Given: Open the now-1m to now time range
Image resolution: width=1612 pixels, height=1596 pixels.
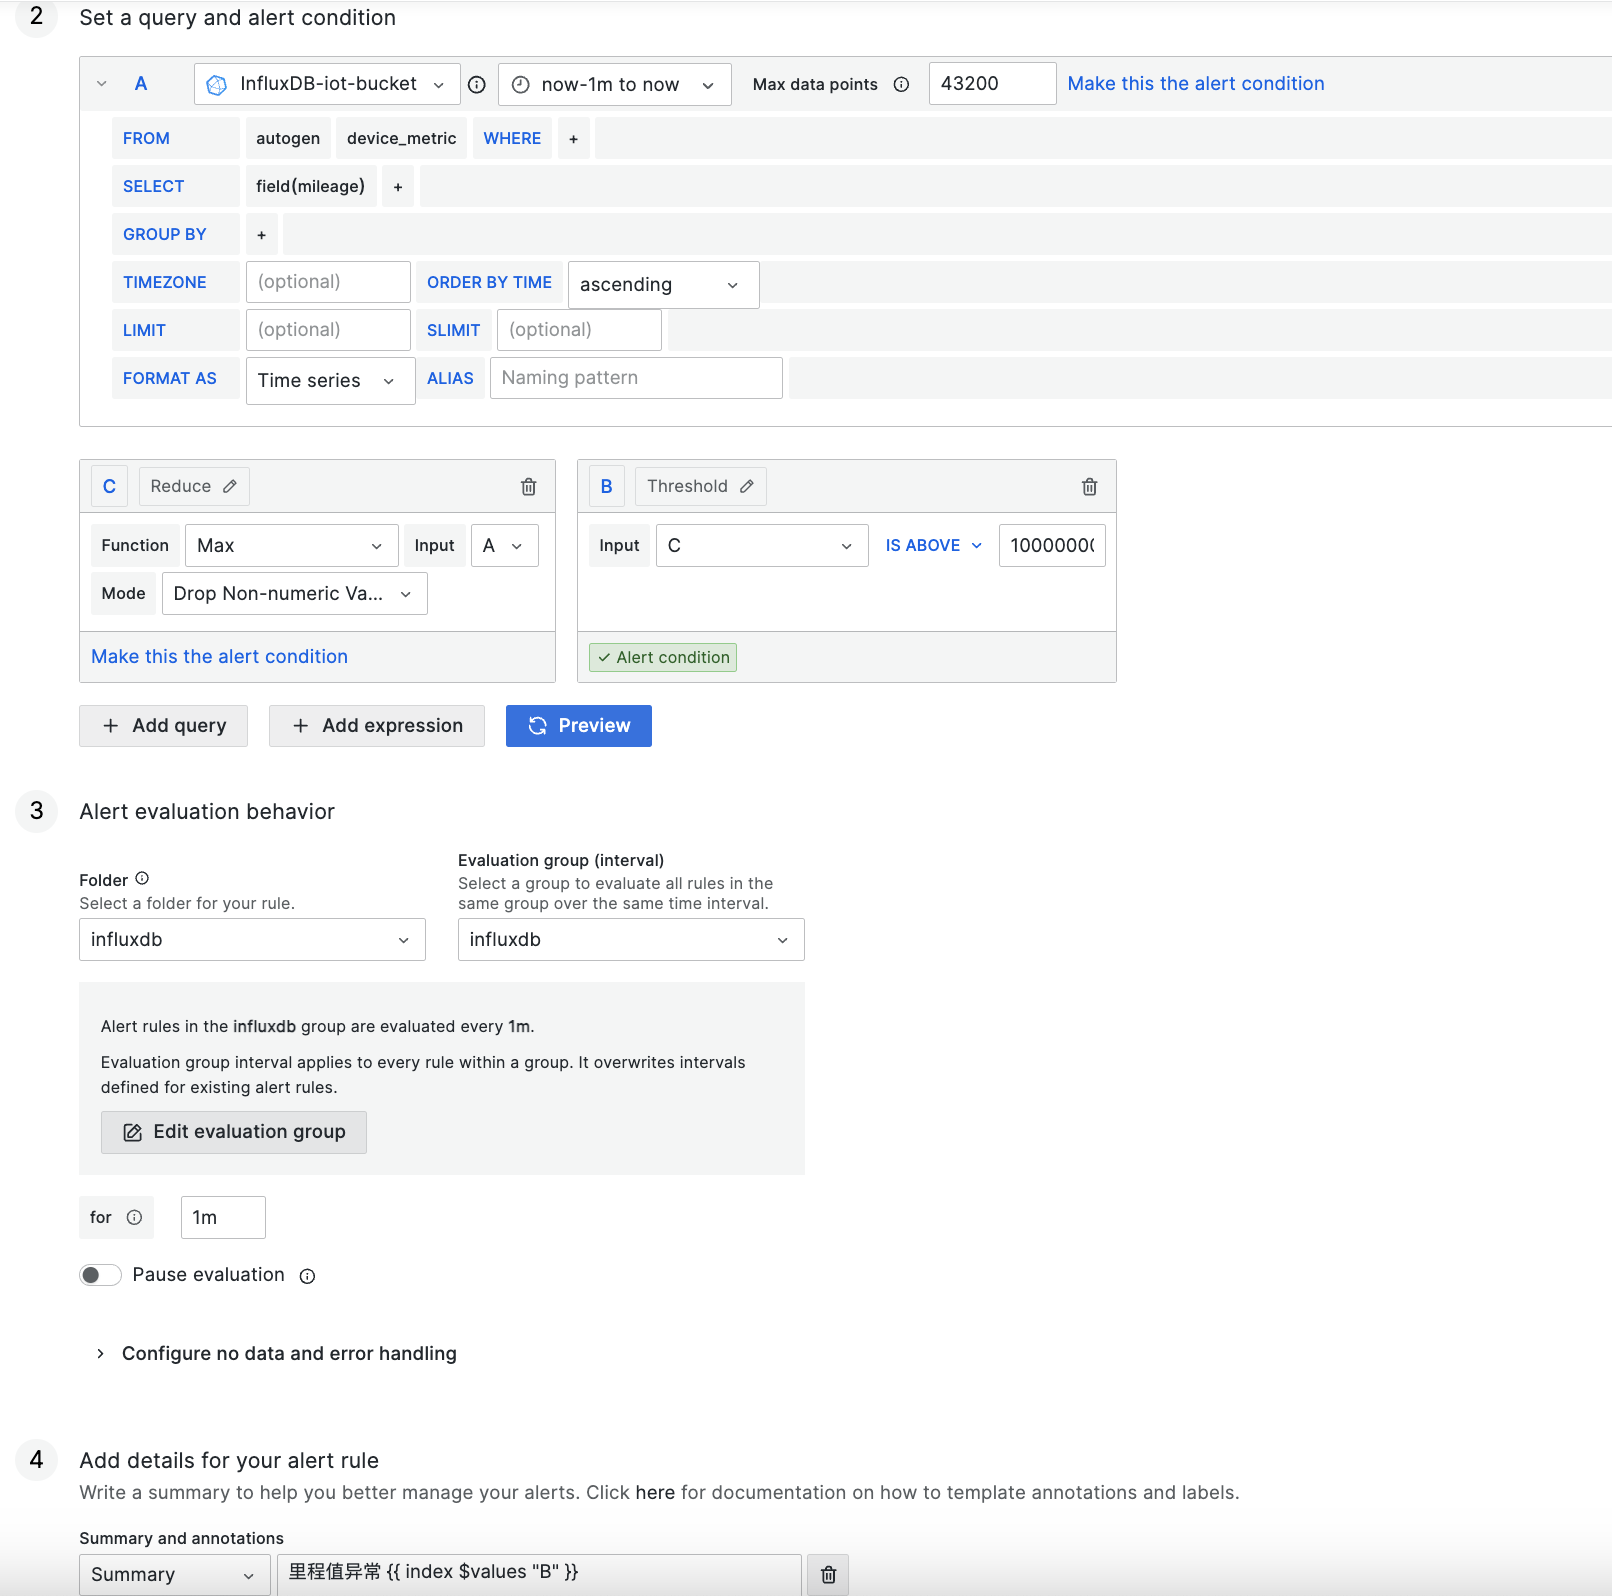Looking at the screenshot, I should click(x=615, y=85).
